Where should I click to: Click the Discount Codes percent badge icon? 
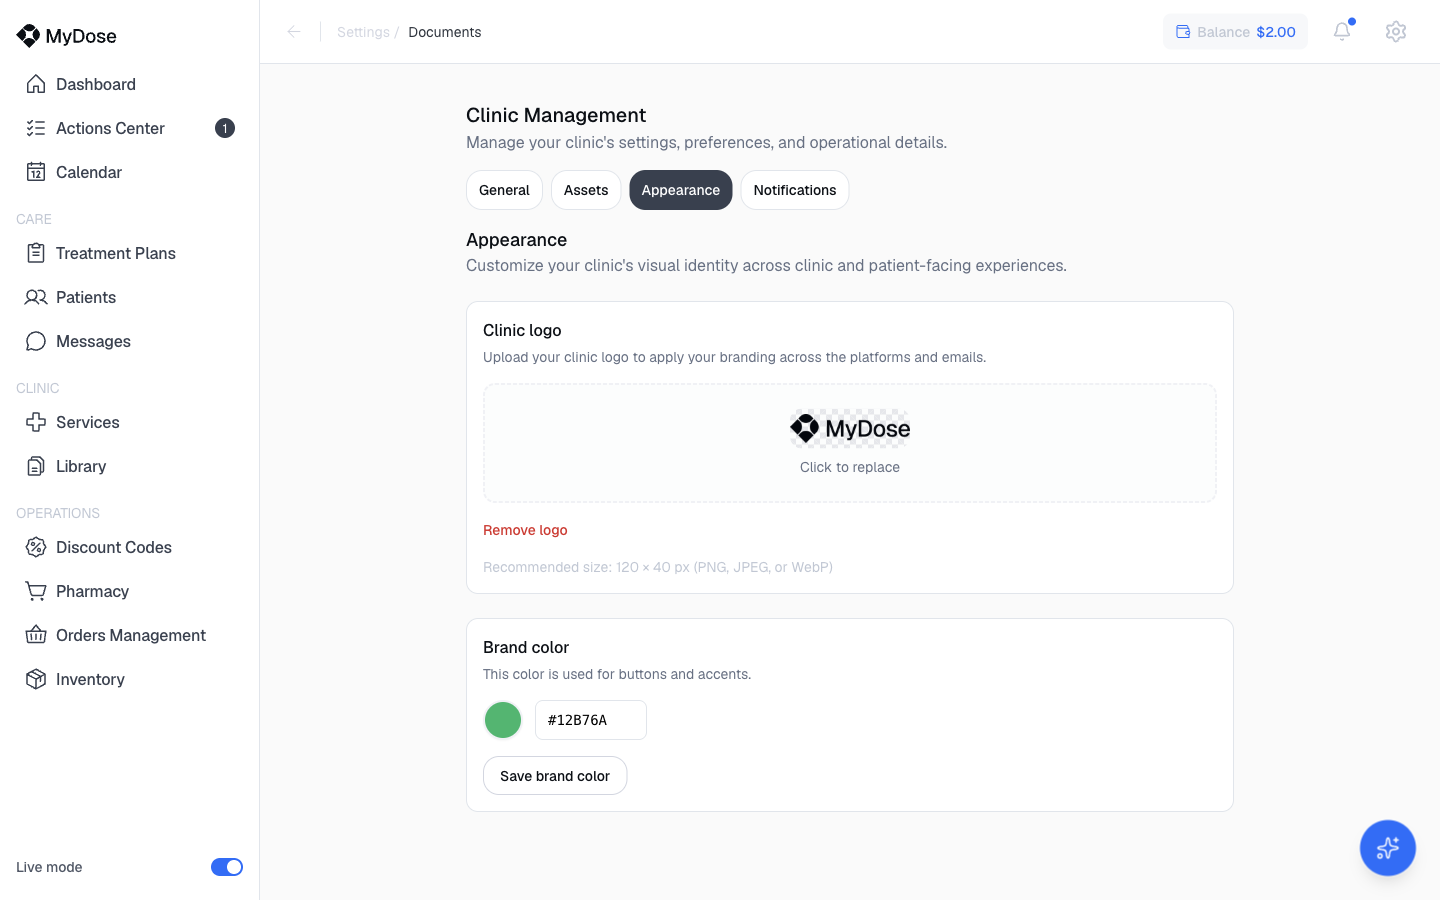pos(36,547)
